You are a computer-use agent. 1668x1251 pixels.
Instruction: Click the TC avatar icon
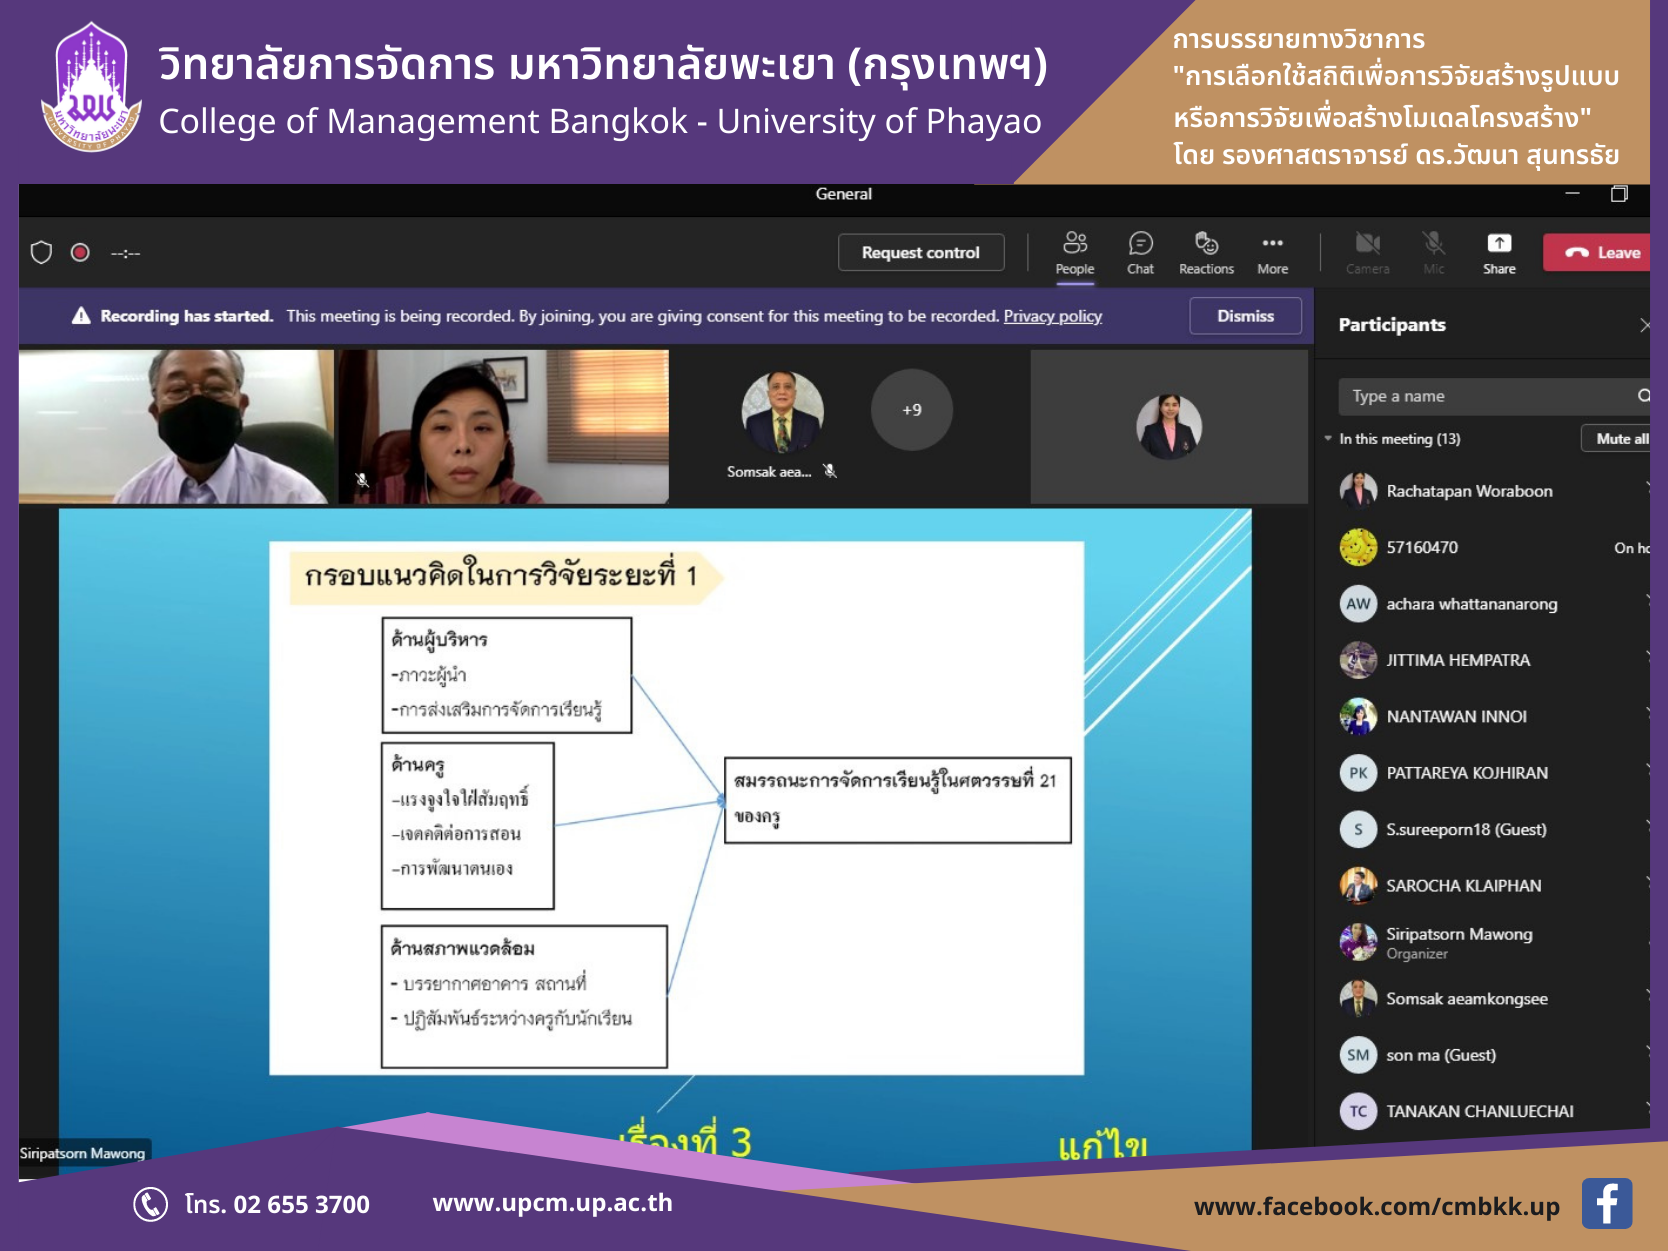click(x=1358, y=1111)
